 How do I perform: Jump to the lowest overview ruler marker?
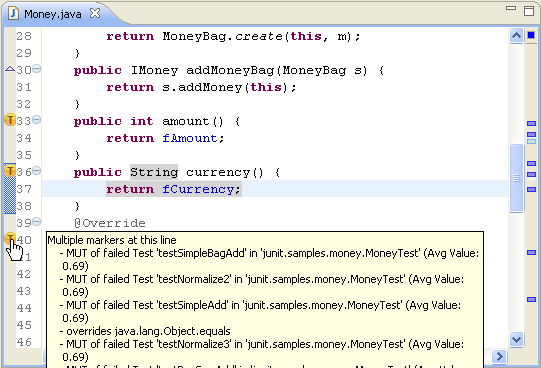[x=531, y=300]
